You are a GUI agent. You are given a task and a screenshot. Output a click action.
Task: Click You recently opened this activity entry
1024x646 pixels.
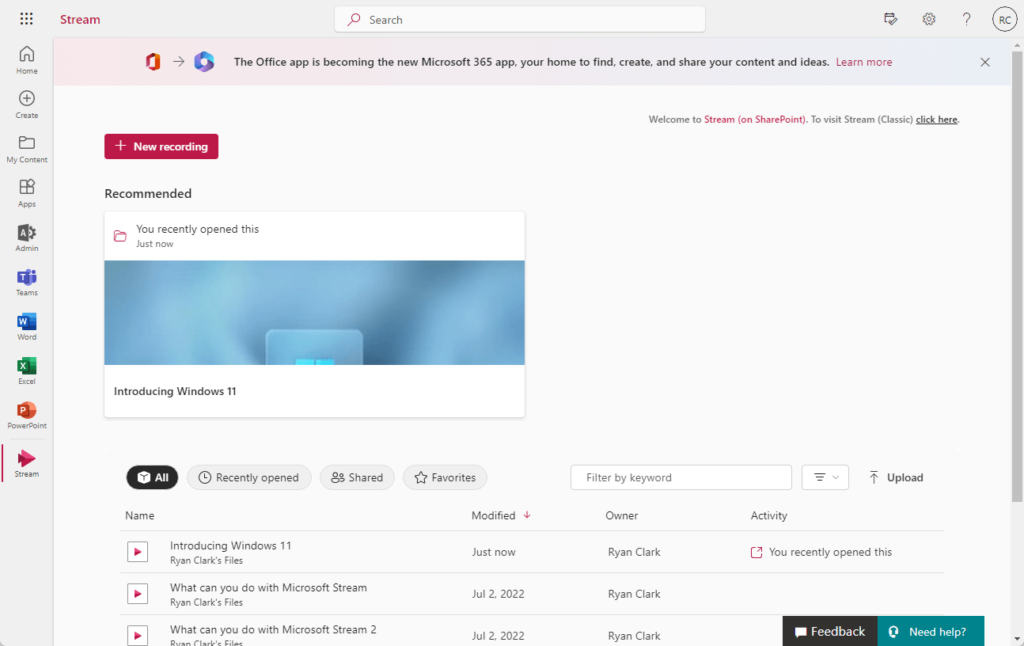coord(821,552)
